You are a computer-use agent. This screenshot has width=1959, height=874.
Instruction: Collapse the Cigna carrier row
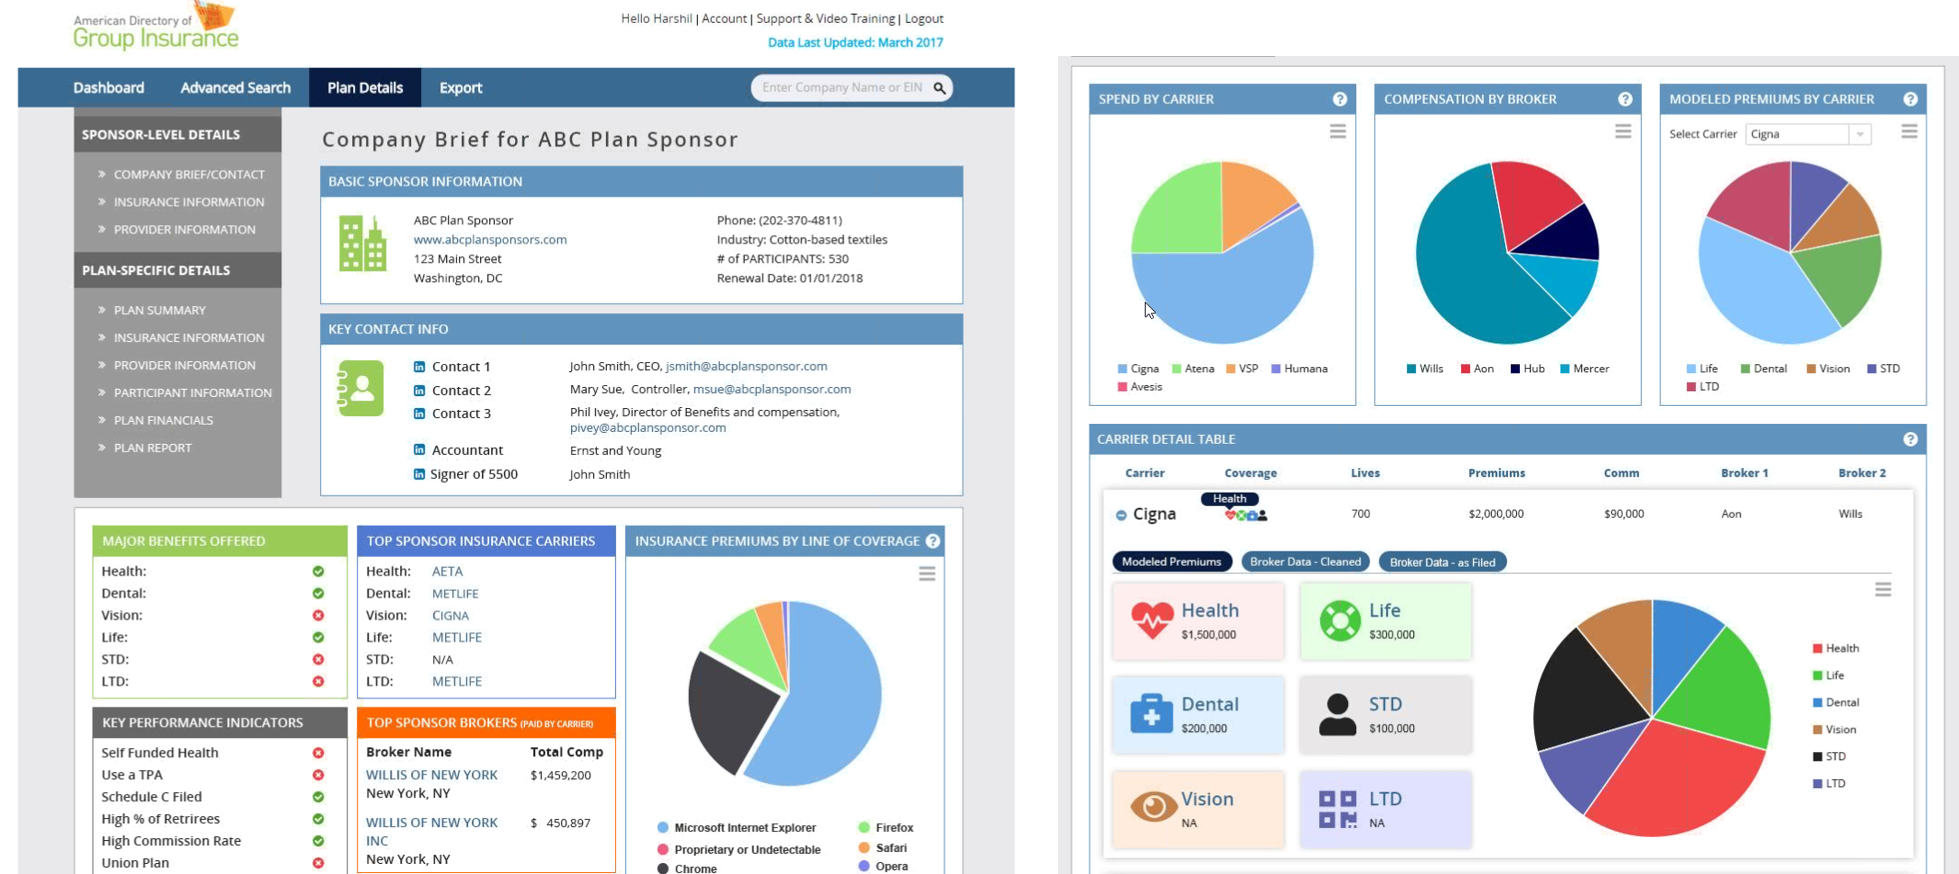[1121, 515]
